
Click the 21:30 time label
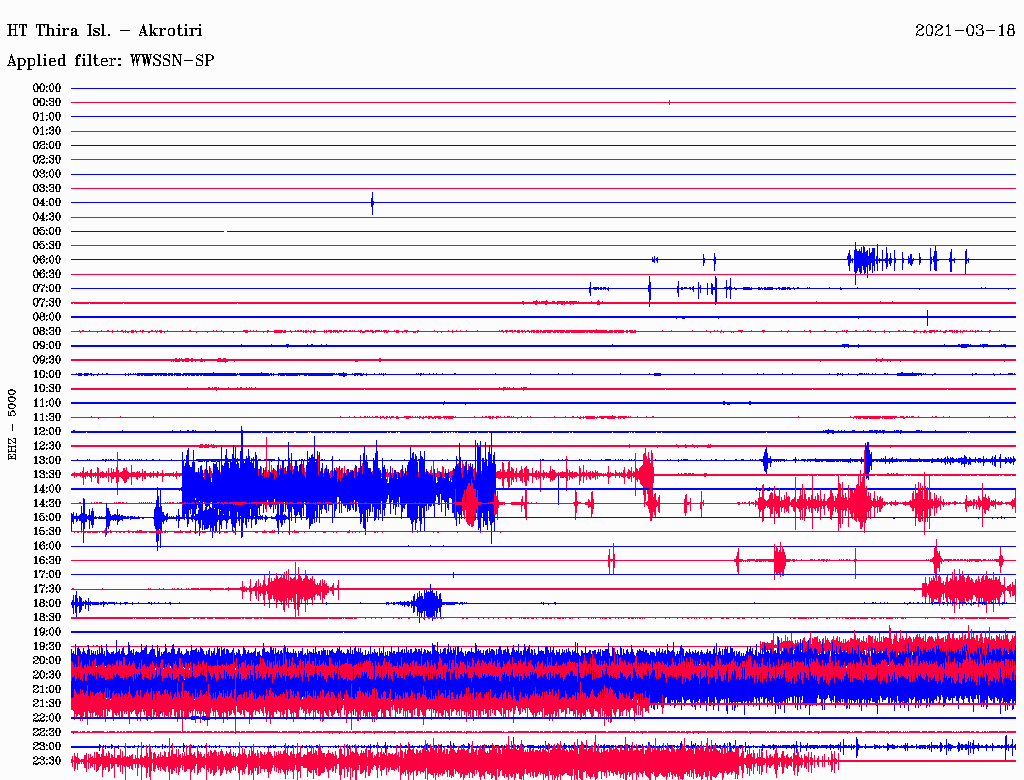click(x=47, y=704)
